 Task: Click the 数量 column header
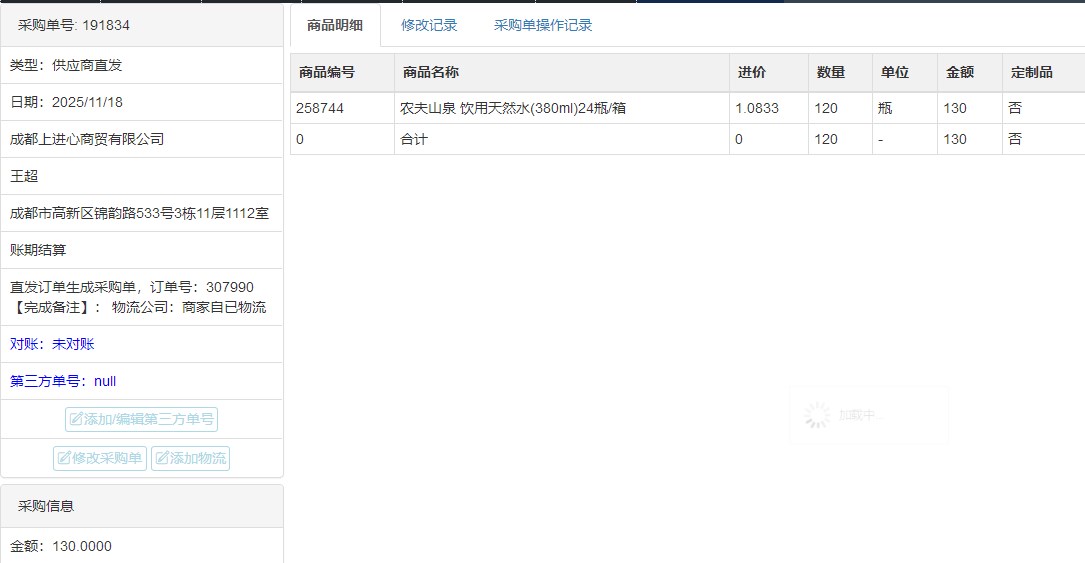(830, 72)
